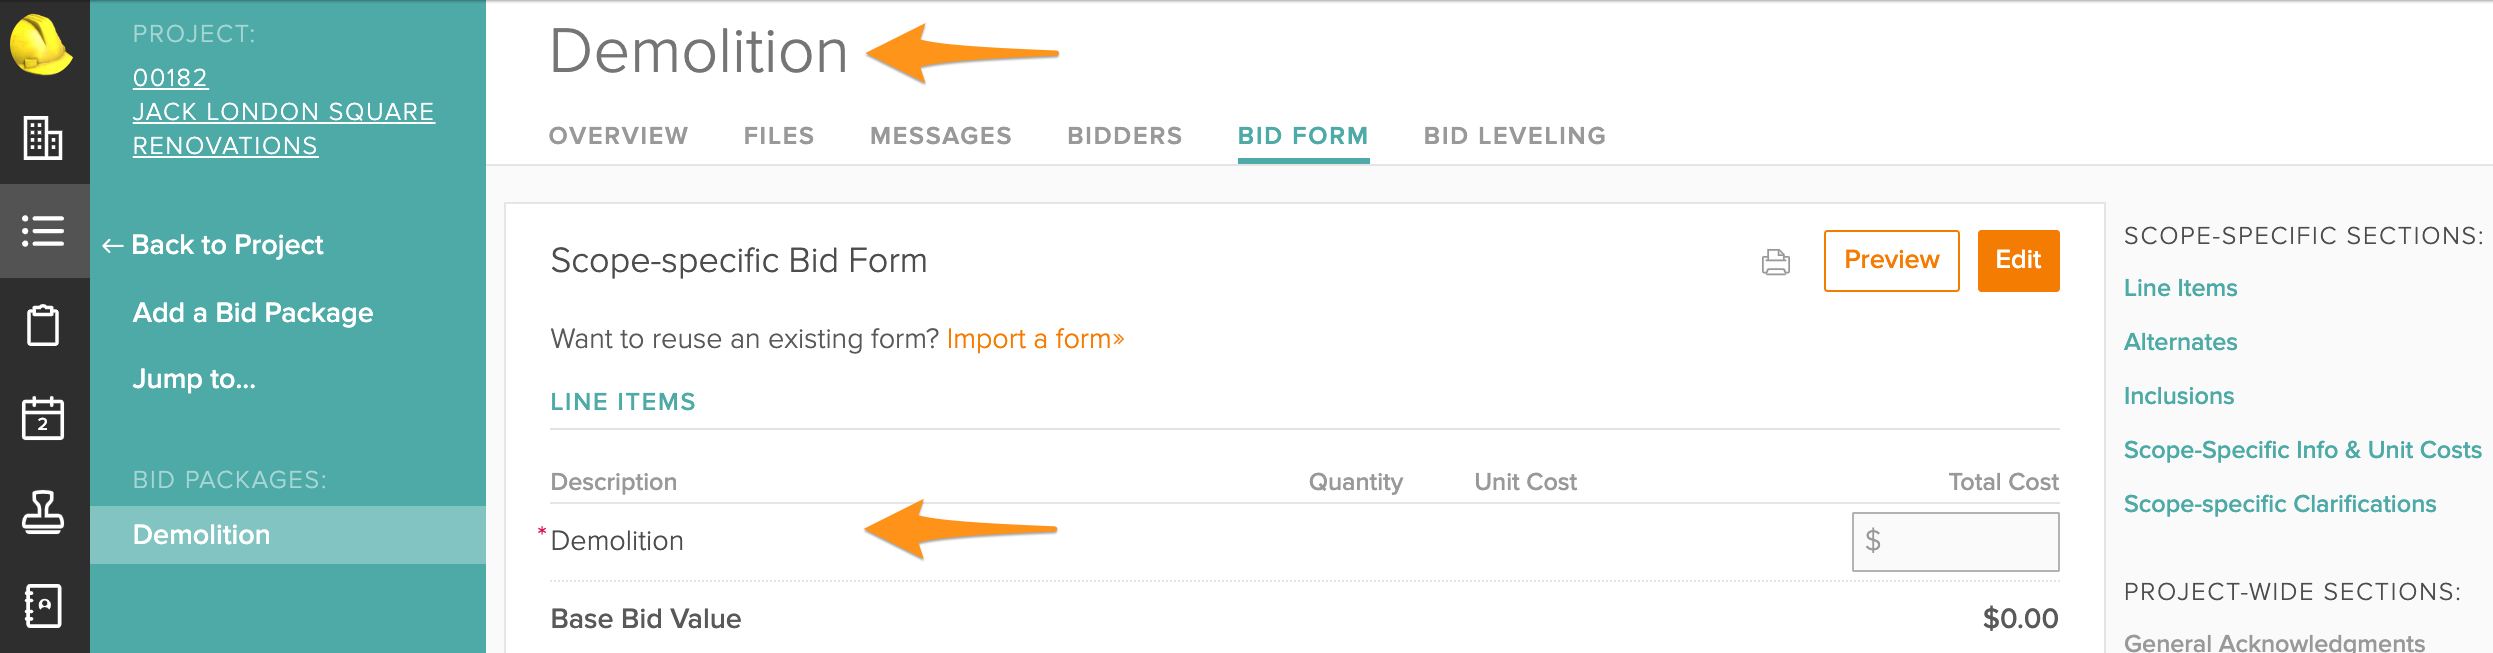The image size is (2493, 653).
Task: Click the Preview button
Action: tap(1891, 260)
